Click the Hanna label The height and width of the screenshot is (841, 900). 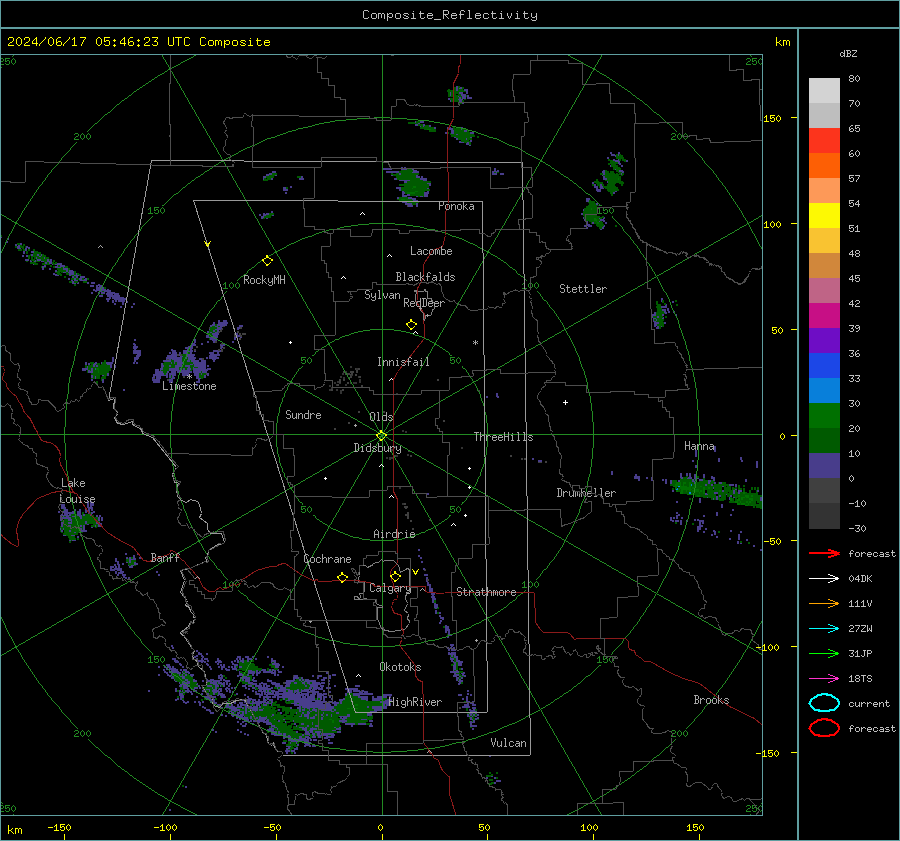(699, 446)
